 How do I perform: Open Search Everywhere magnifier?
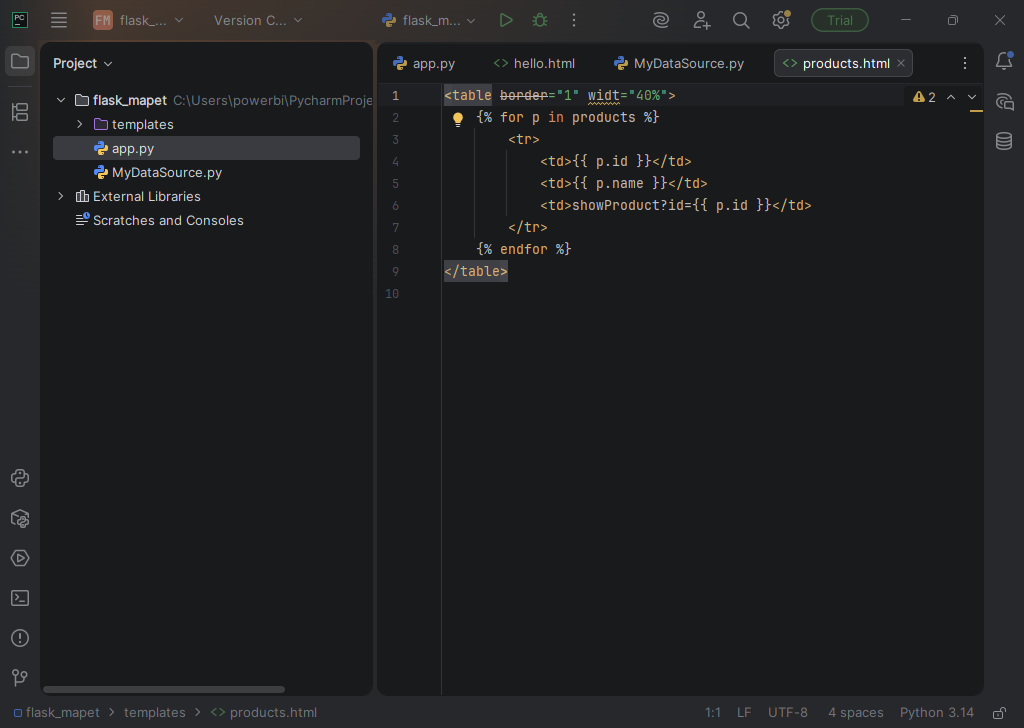[741, 20]
